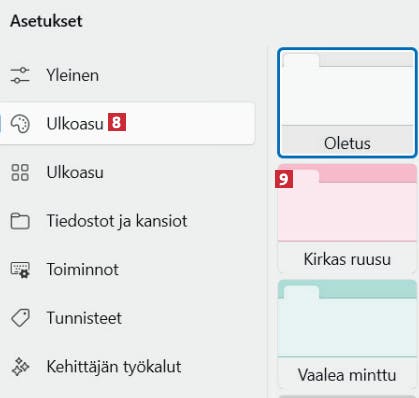Click the sparkle icon for Kehittäjän työkalut
The image size is (419, 398).
(20, 367)
